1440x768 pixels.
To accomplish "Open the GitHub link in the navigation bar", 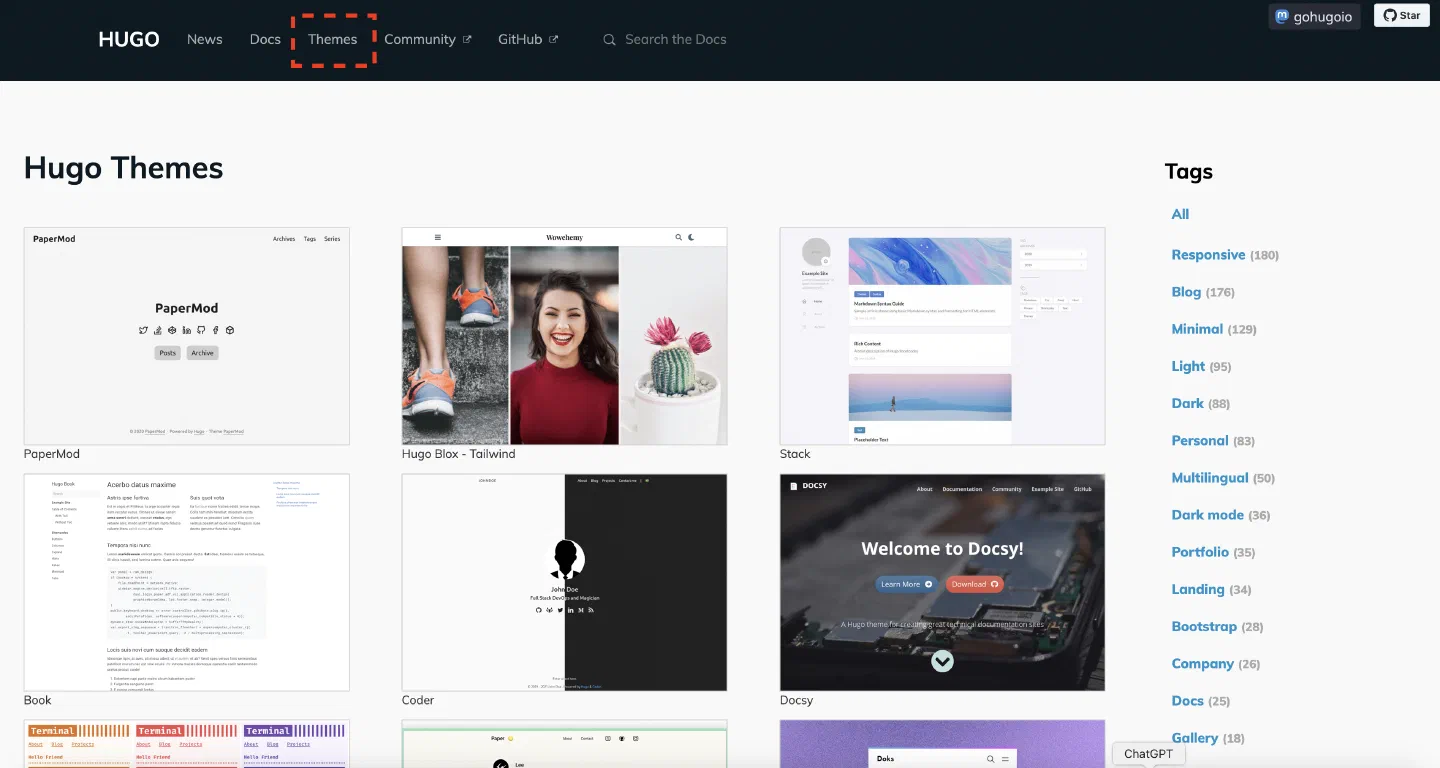I will (528, 40).
